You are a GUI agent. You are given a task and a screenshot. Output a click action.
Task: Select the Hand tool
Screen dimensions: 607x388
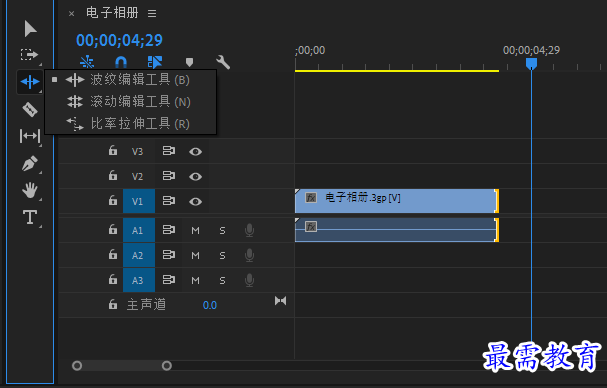(x=30, y=191)
